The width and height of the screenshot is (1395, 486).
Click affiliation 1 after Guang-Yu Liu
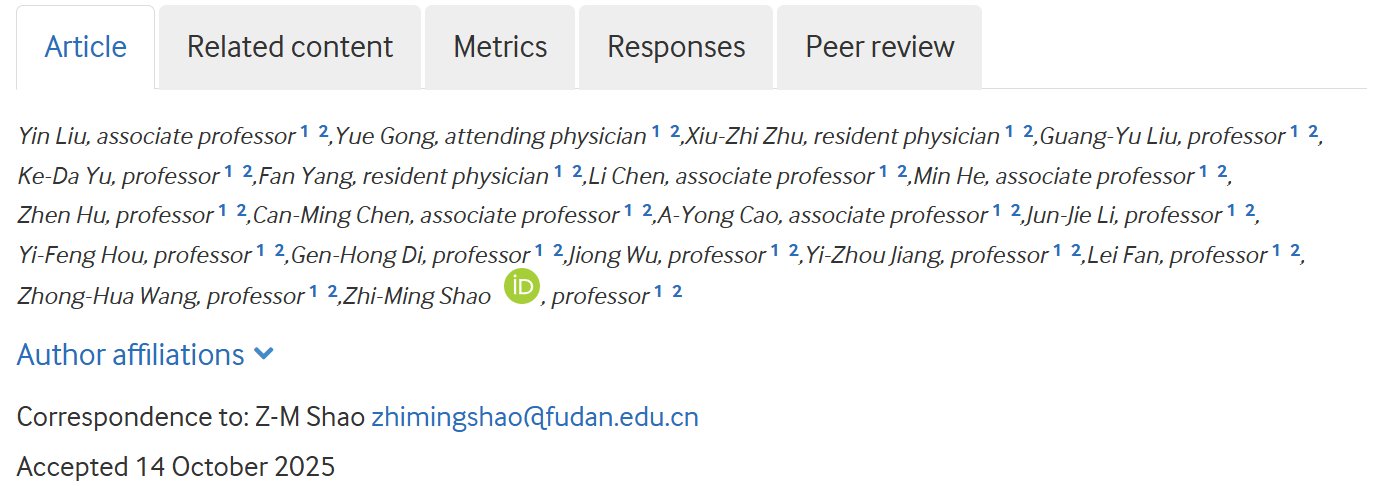coord(1294,131)
